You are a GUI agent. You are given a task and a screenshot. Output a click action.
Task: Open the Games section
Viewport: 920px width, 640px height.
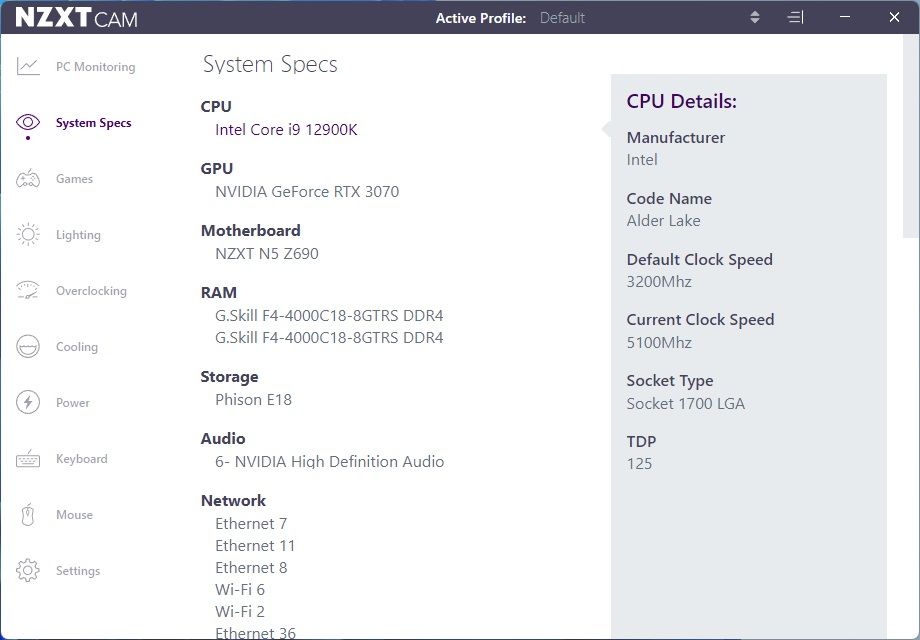coord(75,179)
